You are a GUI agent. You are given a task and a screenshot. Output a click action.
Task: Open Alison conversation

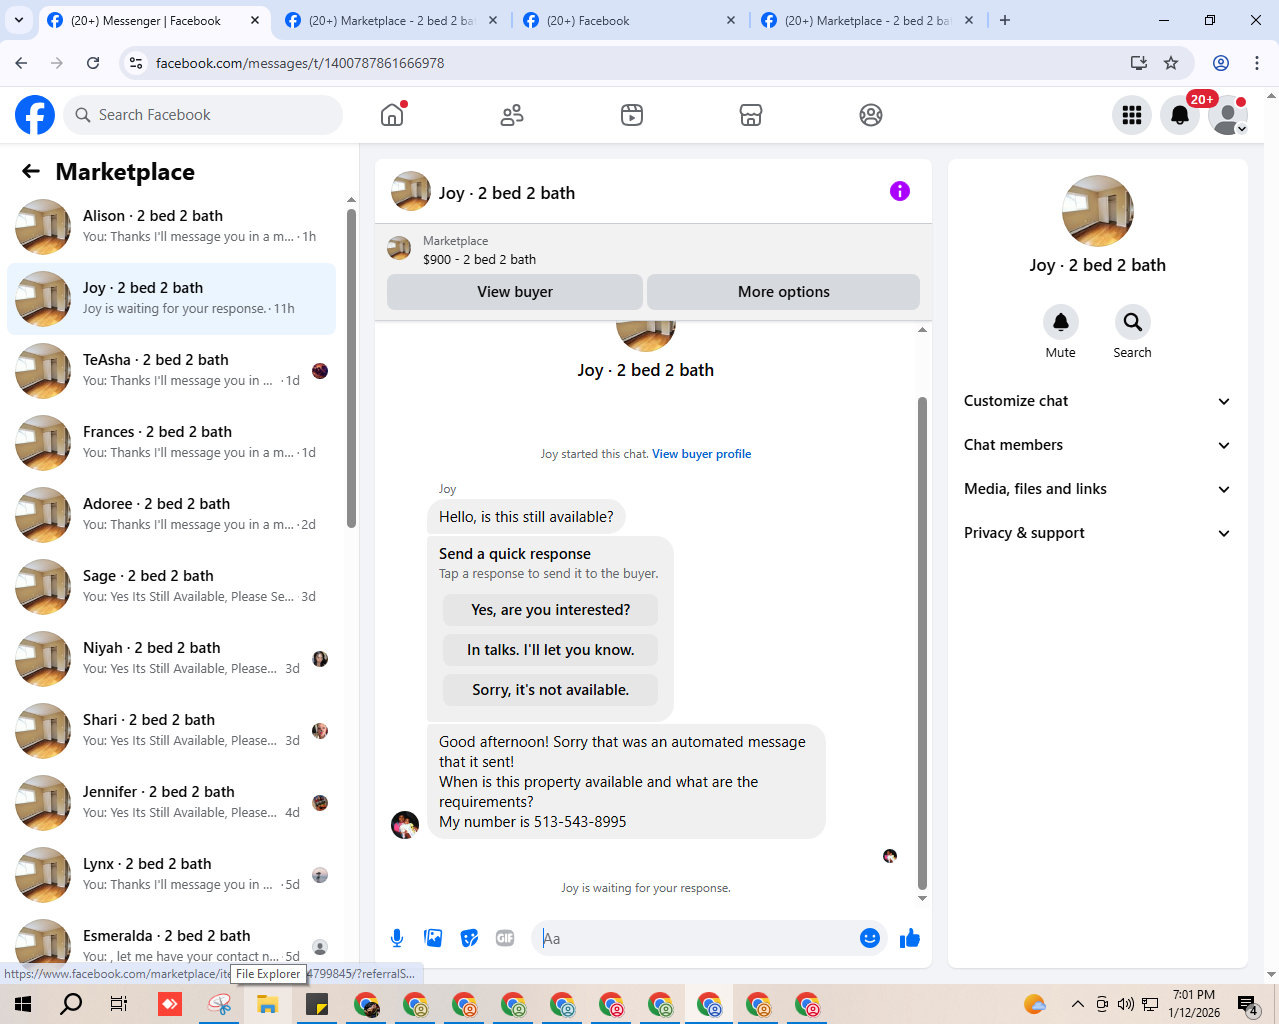point(172,227)
